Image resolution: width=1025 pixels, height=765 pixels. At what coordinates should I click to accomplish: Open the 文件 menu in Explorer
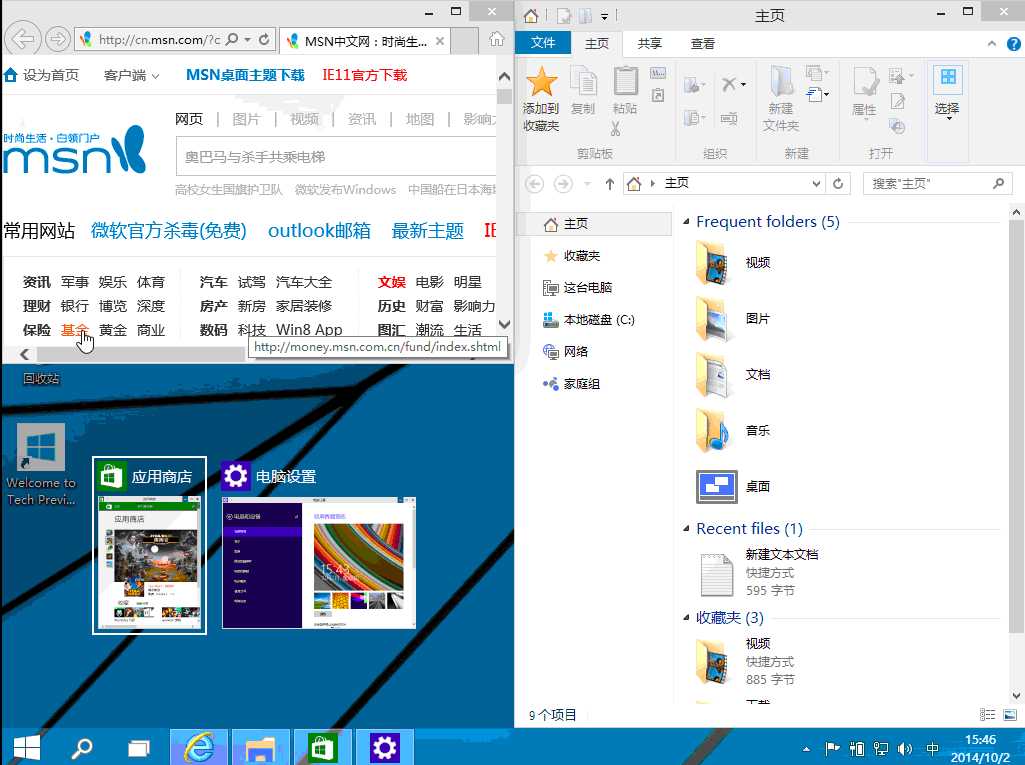[543, 43]
